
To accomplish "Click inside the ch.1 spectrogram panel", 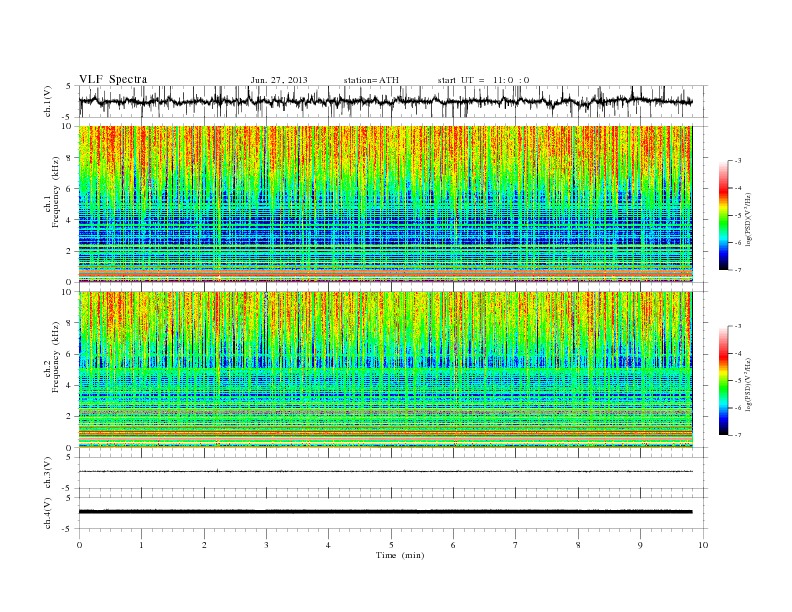I will pyautogui.click(x=385, y=204).
